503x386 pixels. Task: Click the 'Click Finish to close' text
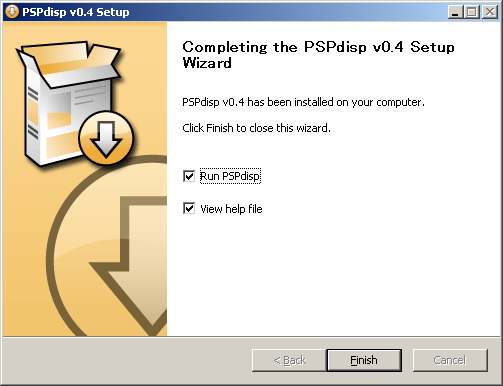click(256, 128)
